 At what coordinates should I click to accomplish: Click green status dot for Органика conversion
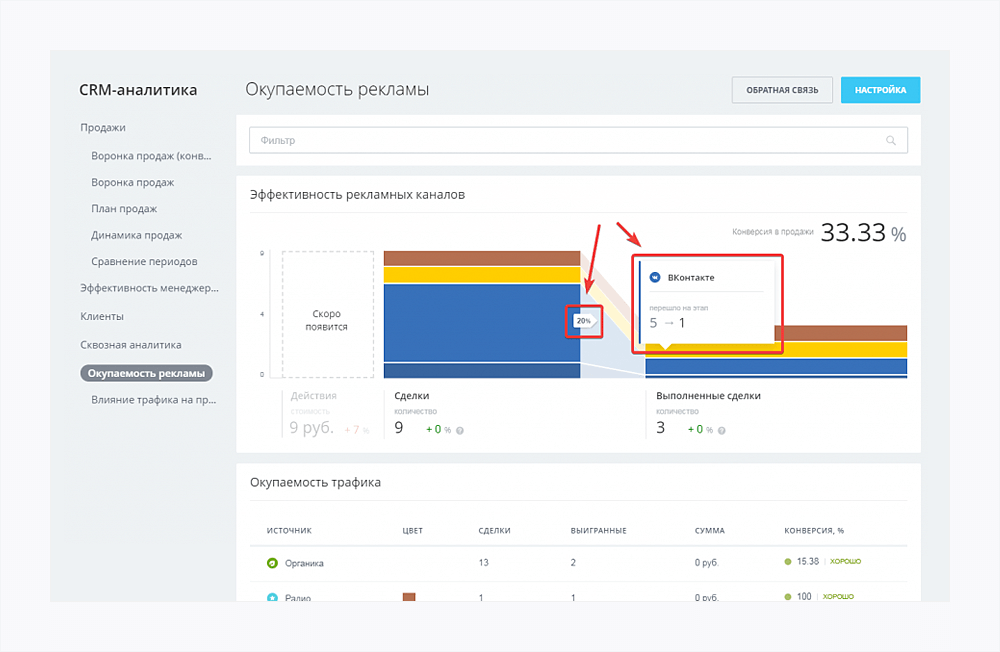tap(788, 562)
